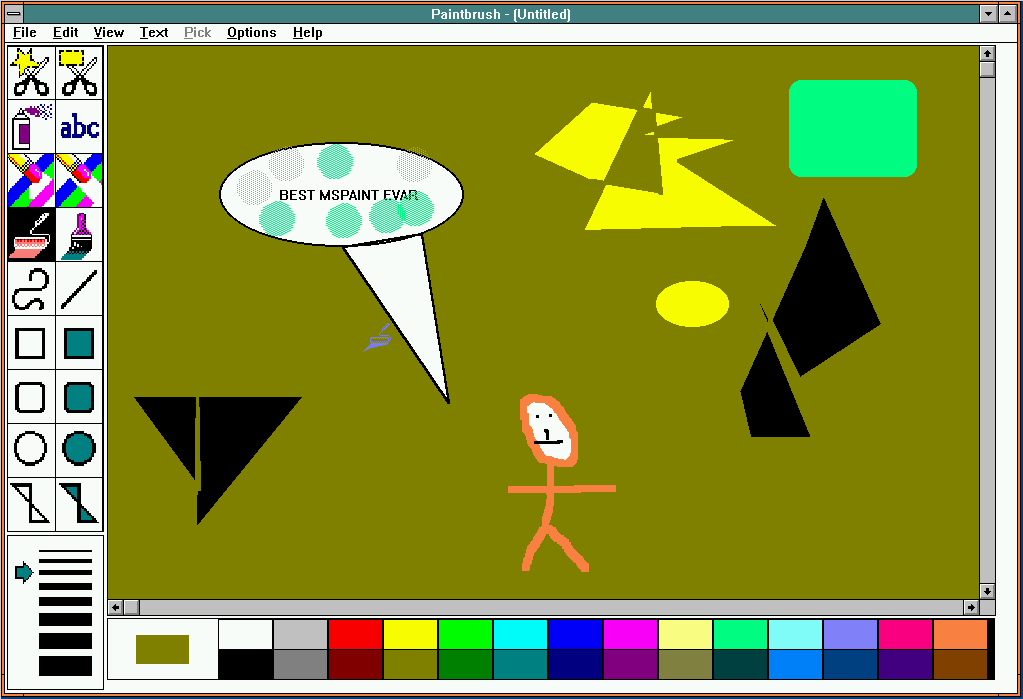Click the yellow ellipse on the canvas
This screenshot has width=1023, height=699.
(x=692, y=303)
